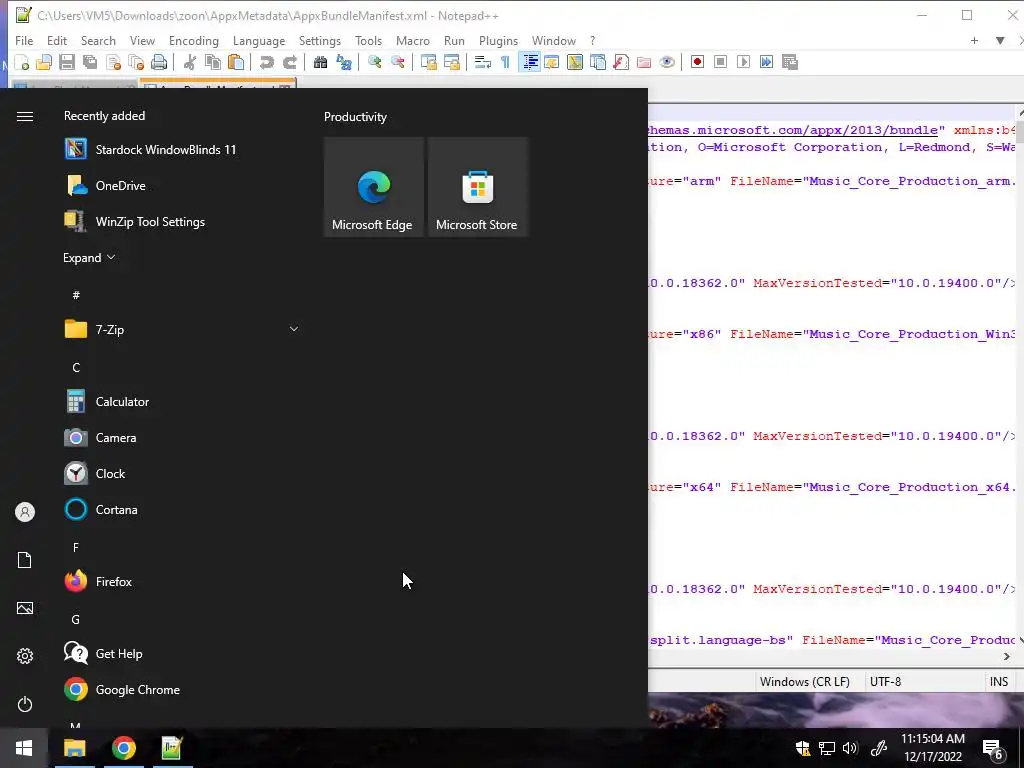
Task: Launch Cortana from the app list
Action: point(183,509)
